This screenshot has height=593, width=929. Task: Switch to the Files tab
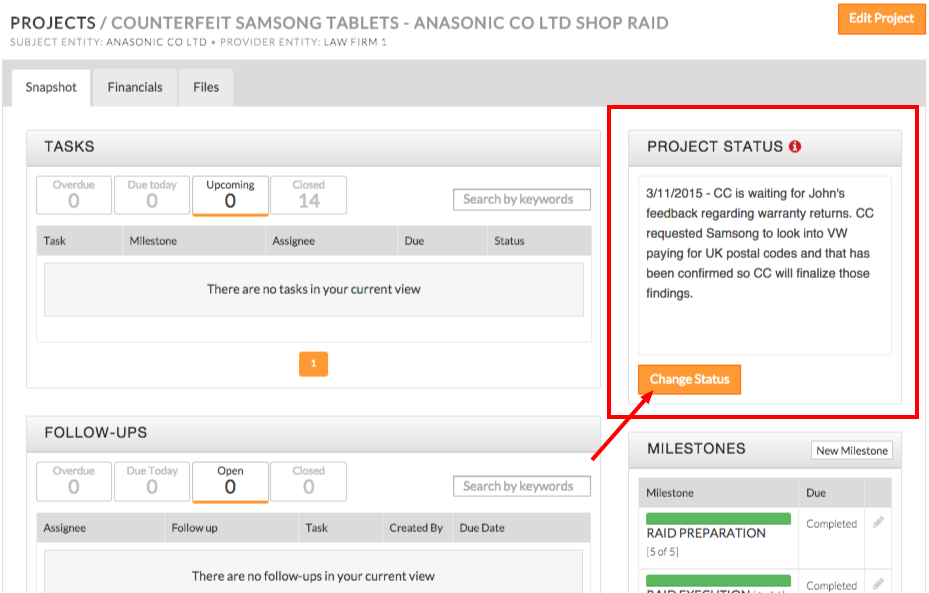tap(206, 87)
